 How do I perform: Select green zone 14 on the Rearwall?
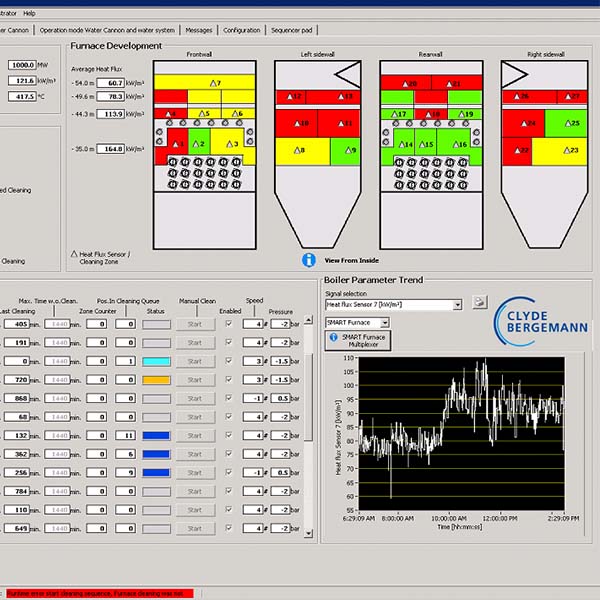[x=404, y=144]
